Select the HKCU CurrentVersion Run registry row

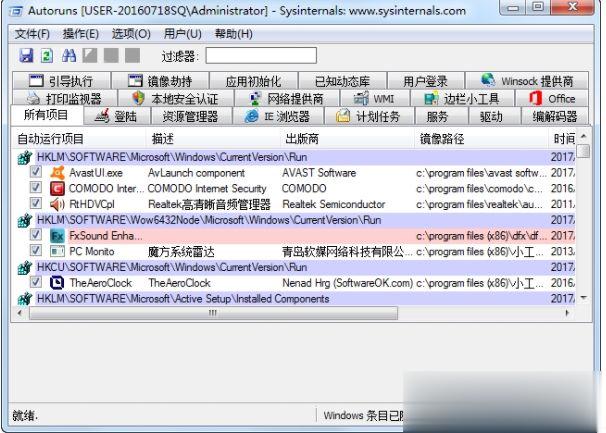click(294, 267)
